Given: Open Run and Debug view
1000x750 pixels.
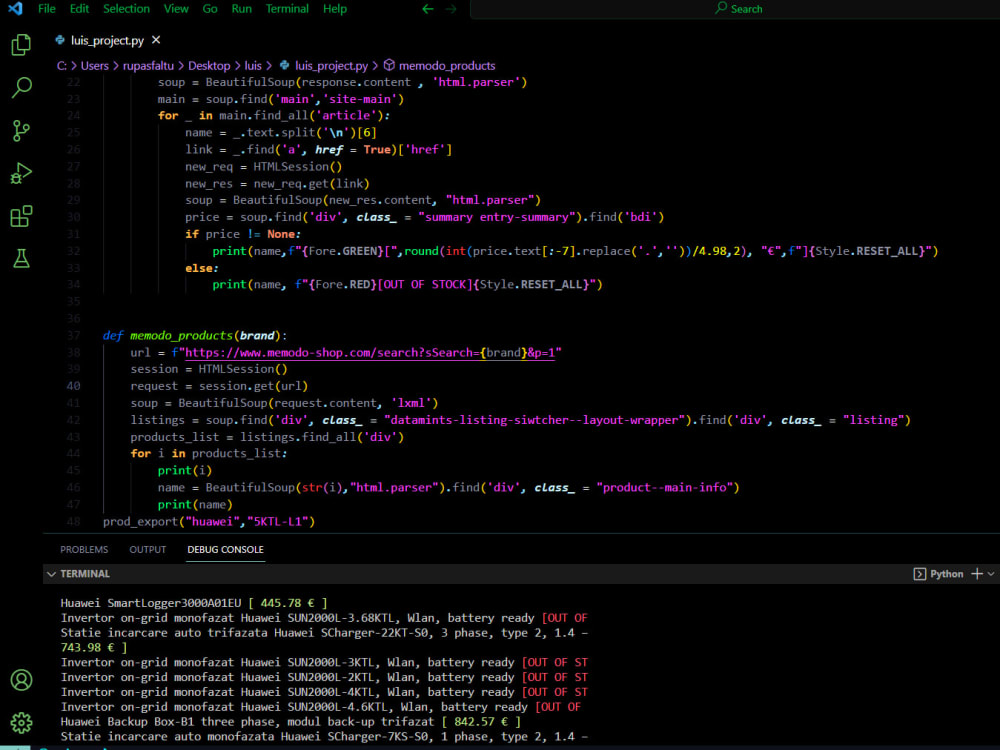Looking at the screenshot, I should click(x=21, y=173).
